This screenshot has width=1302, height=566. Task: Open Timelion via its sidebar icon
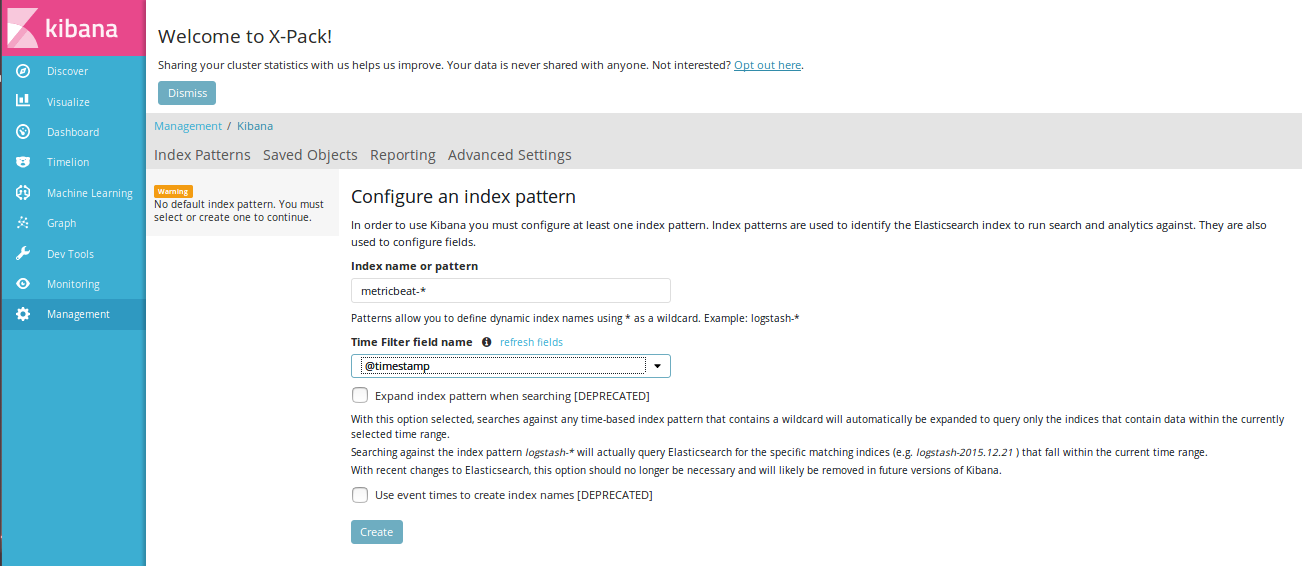tap(23, 162)
